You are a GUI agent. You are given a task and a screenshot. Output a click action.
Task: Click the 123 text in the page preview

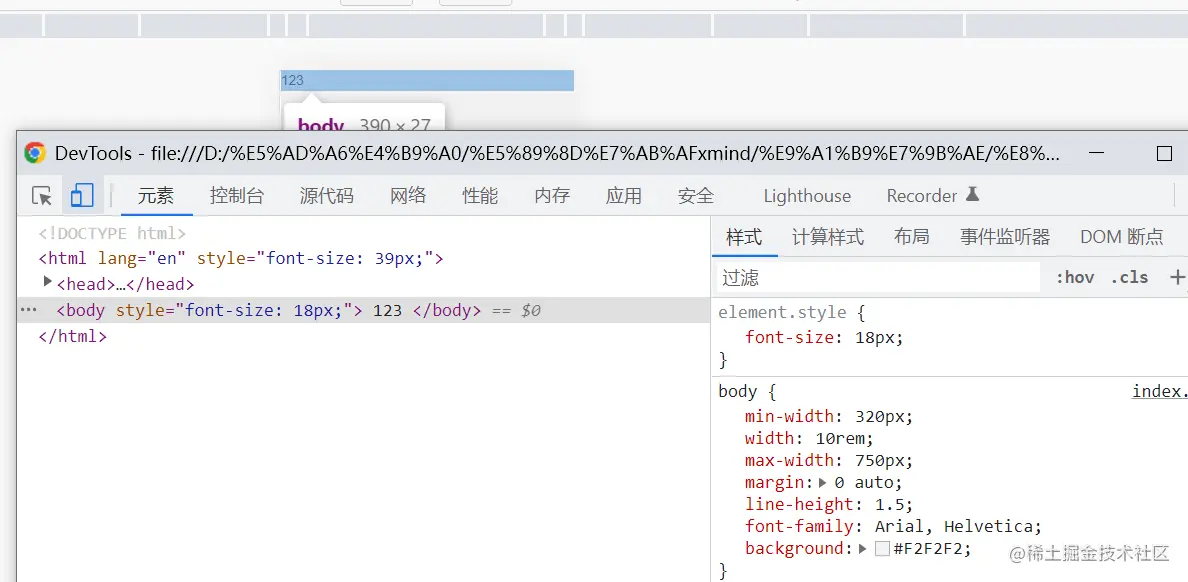tap(292, 80)
